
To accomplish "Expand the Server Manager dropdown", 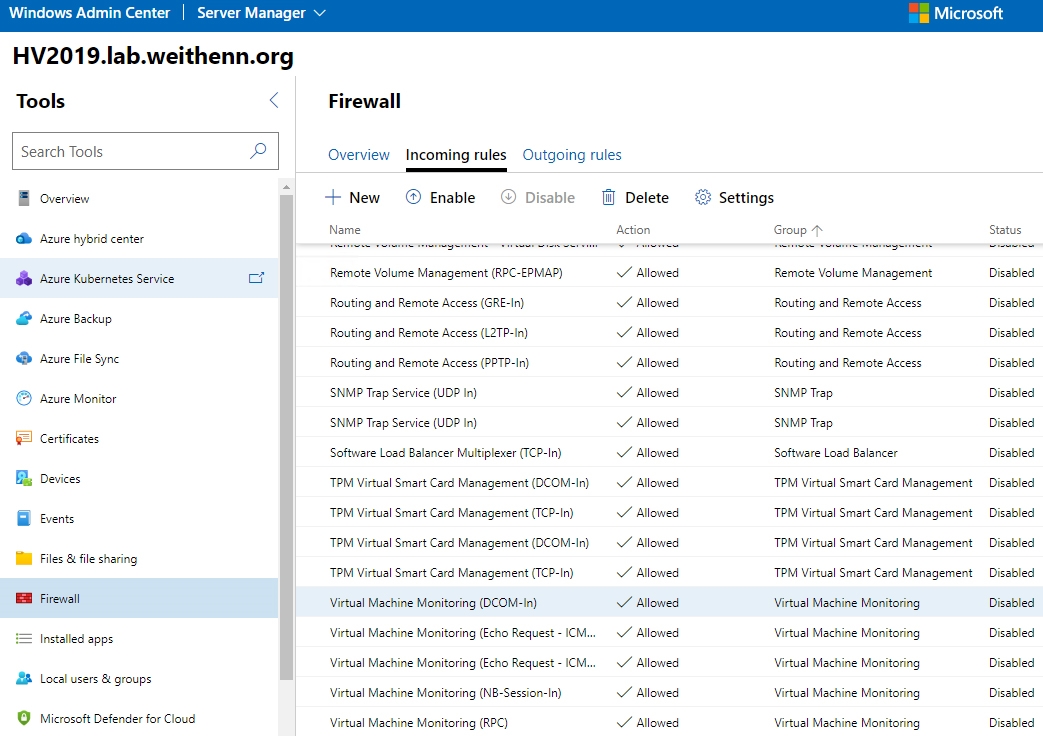I will tap(319, 13).
